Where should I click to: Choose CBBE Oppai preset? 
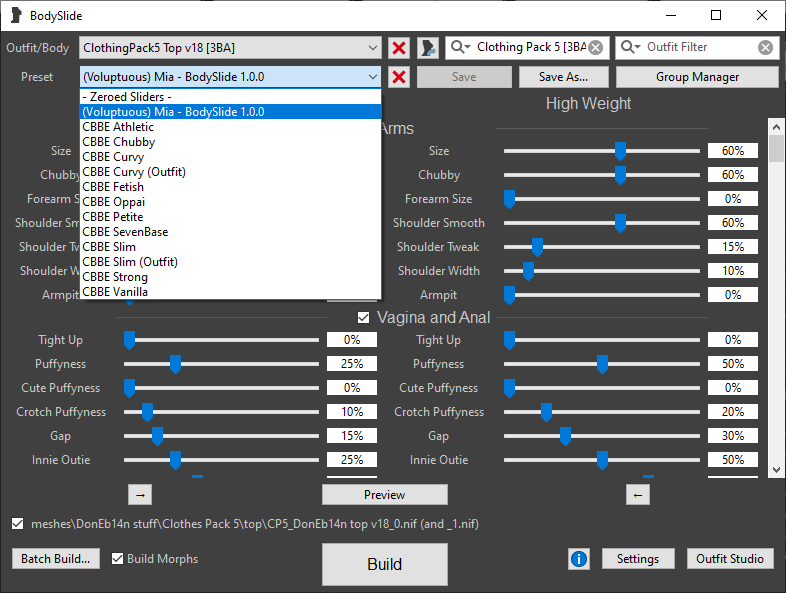[x=231, y=202]
